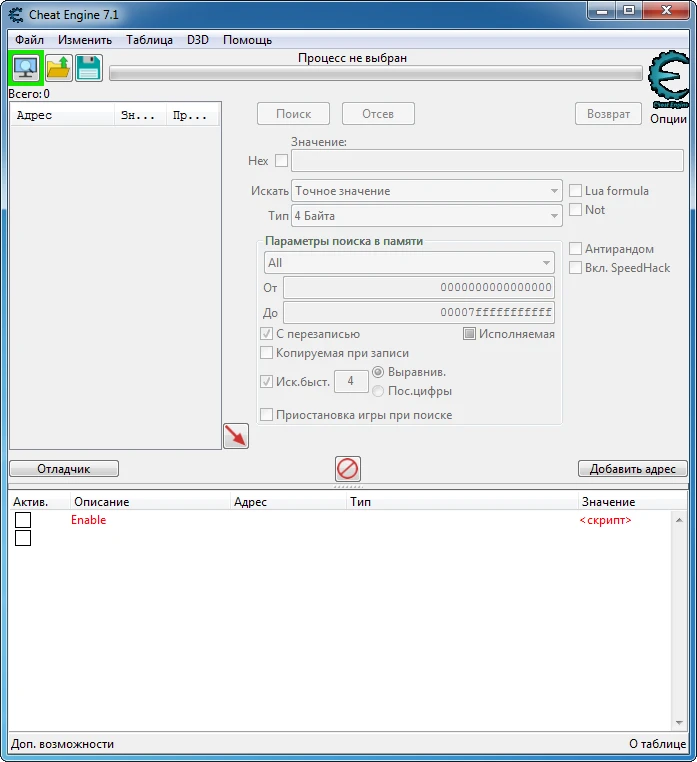Select the Пос.цифры radio button

(378, 391)
